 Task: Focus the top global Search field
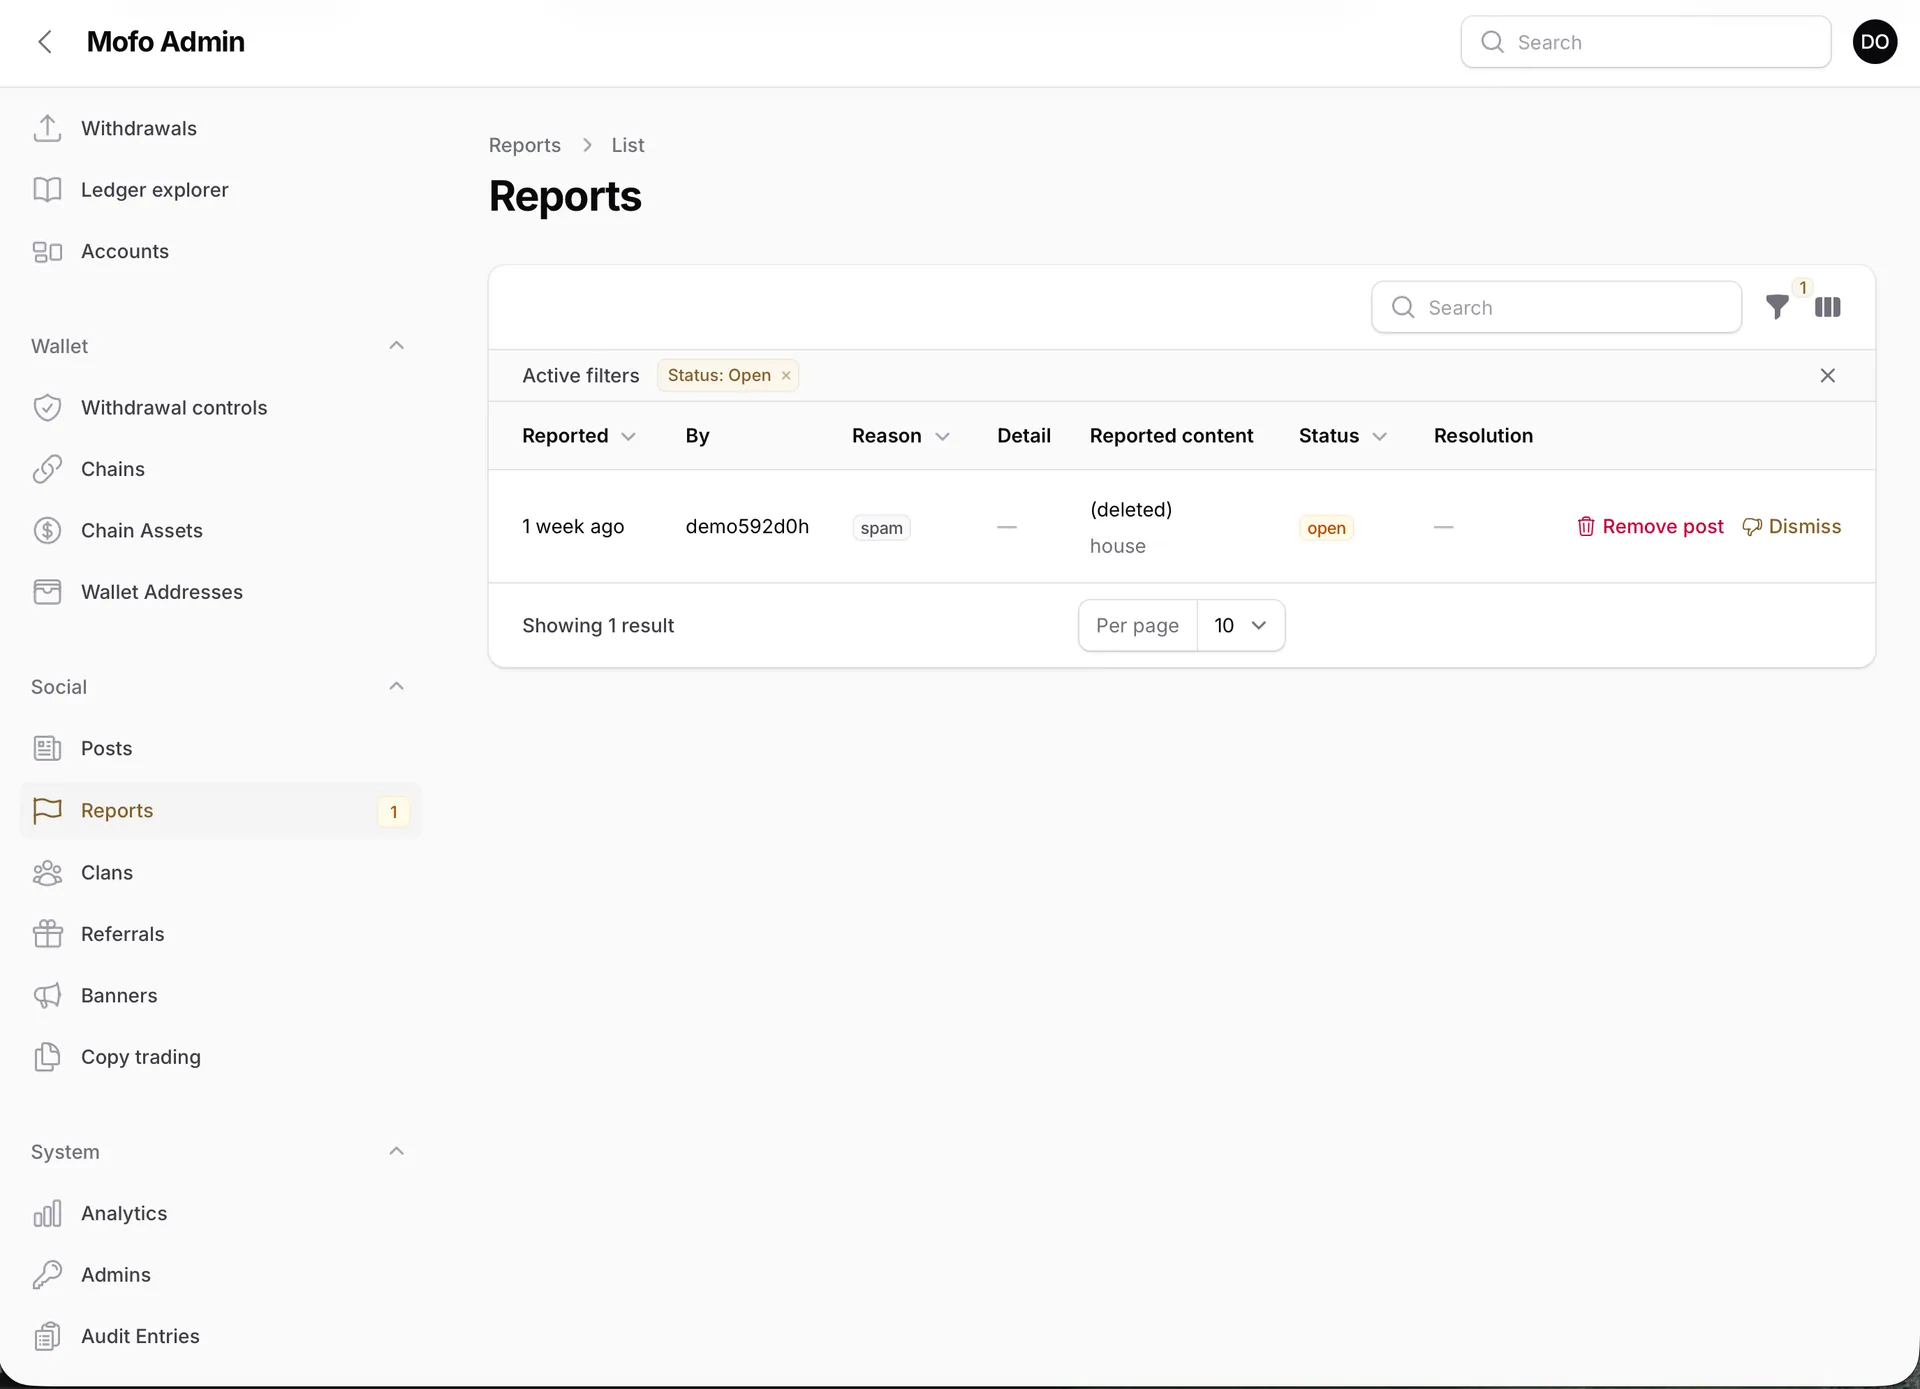pos(1645,42)
